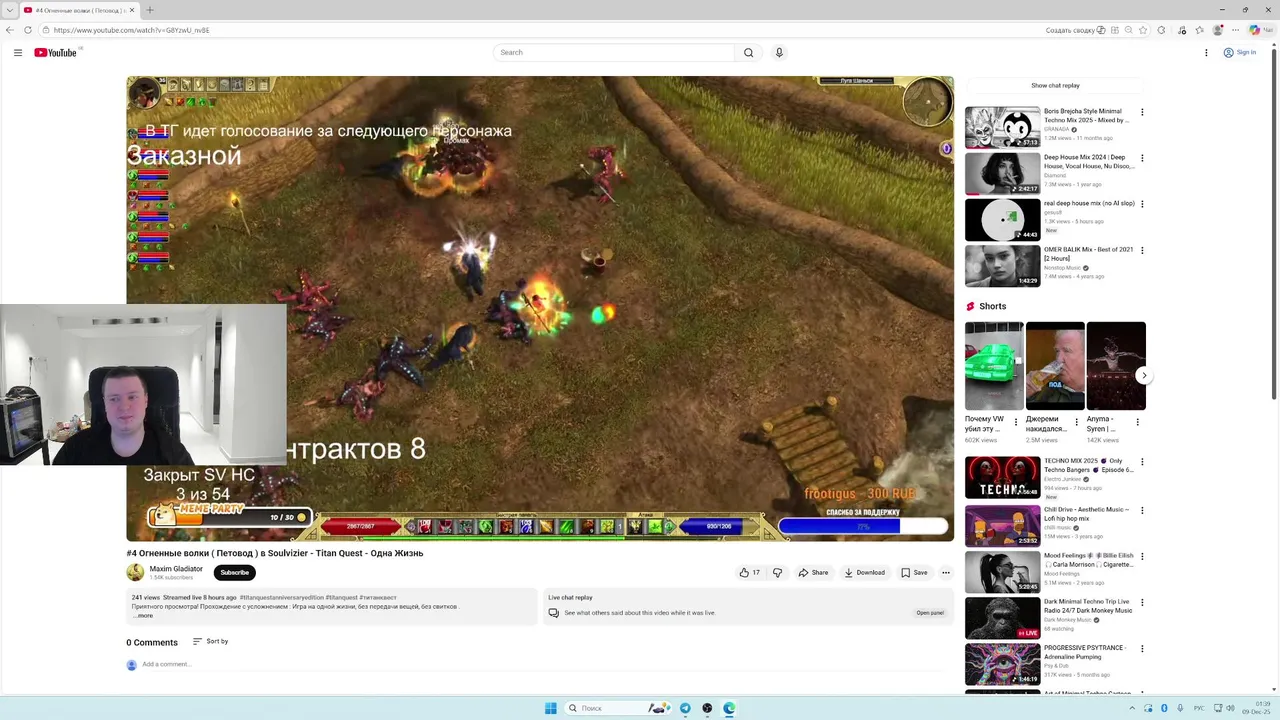Open options for real deep house mix
Screen dimensions: 1280x720
coord(1142,204)
